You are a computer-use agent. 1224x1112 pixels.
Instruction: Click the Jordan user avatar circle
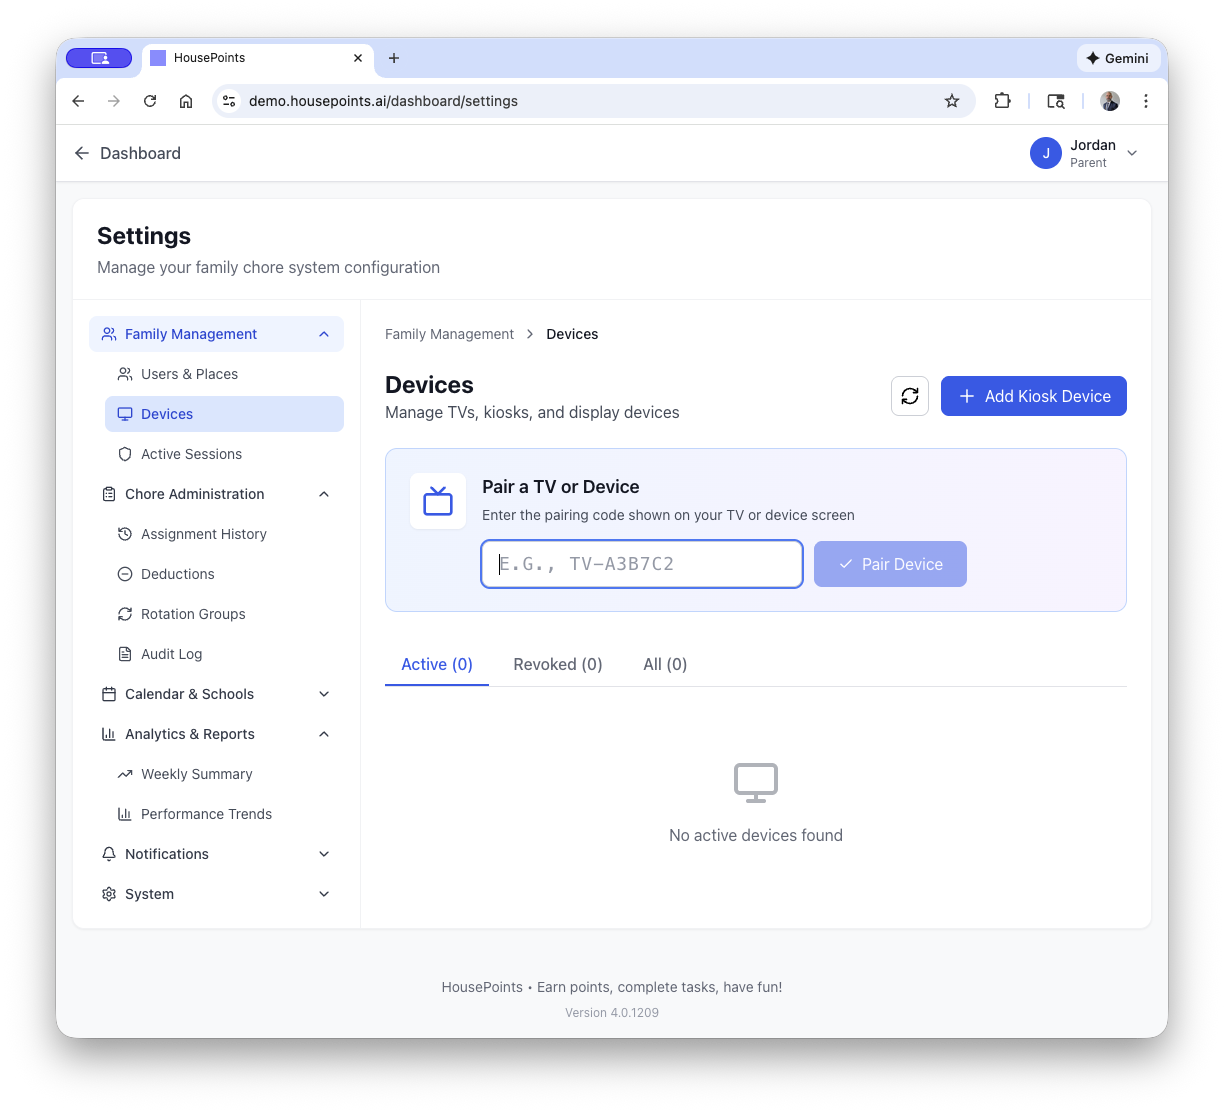(1046, 153)
